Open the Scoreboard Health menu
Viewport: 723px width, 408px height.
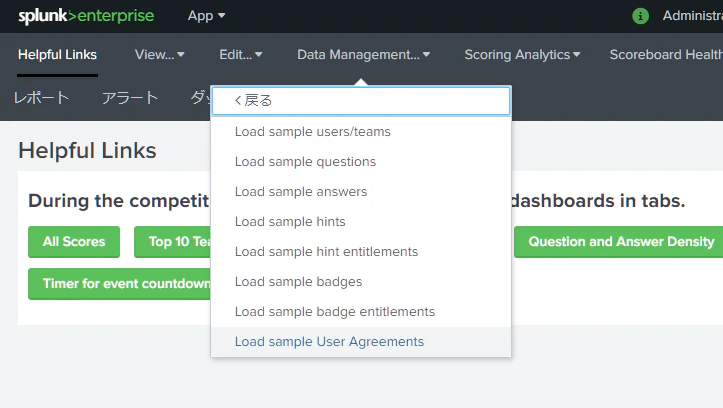tap(666, 55)
